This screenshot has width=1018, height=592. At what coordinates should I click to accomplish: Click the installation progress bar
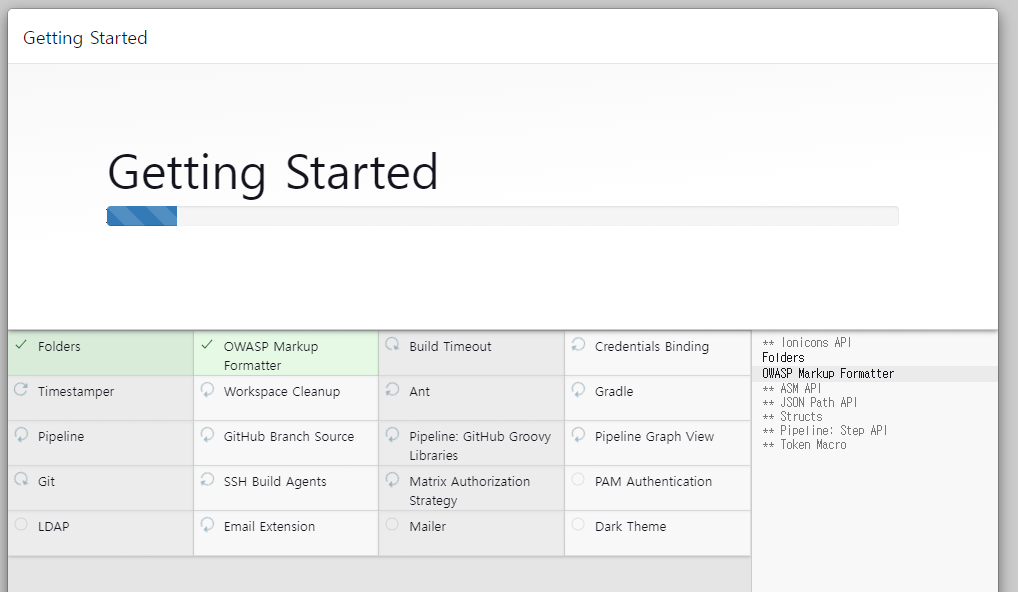503,216
